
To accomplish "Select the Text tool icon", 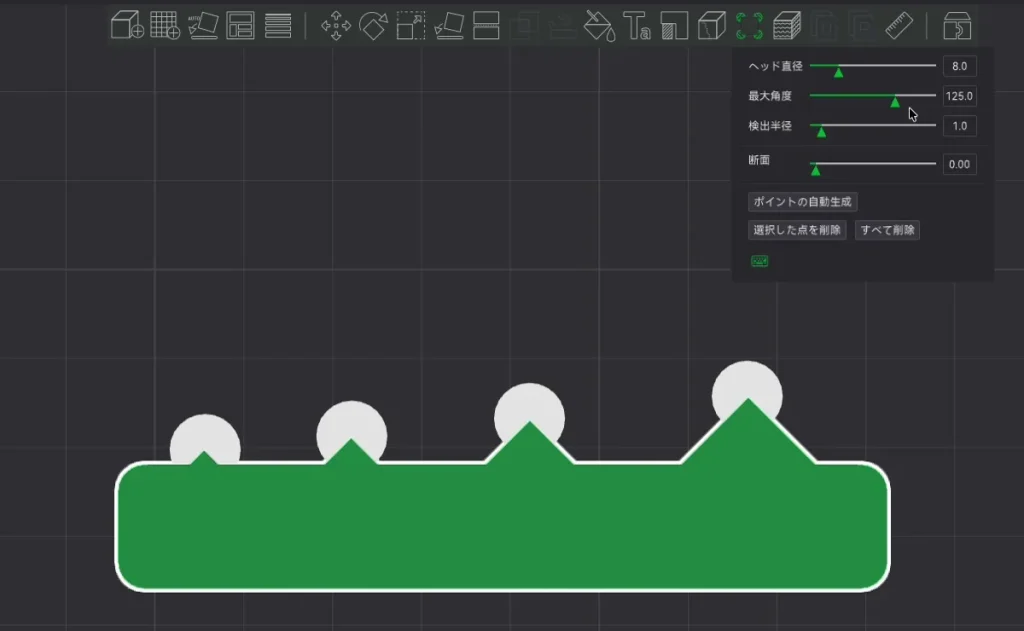I will click(x=637, y=26).
